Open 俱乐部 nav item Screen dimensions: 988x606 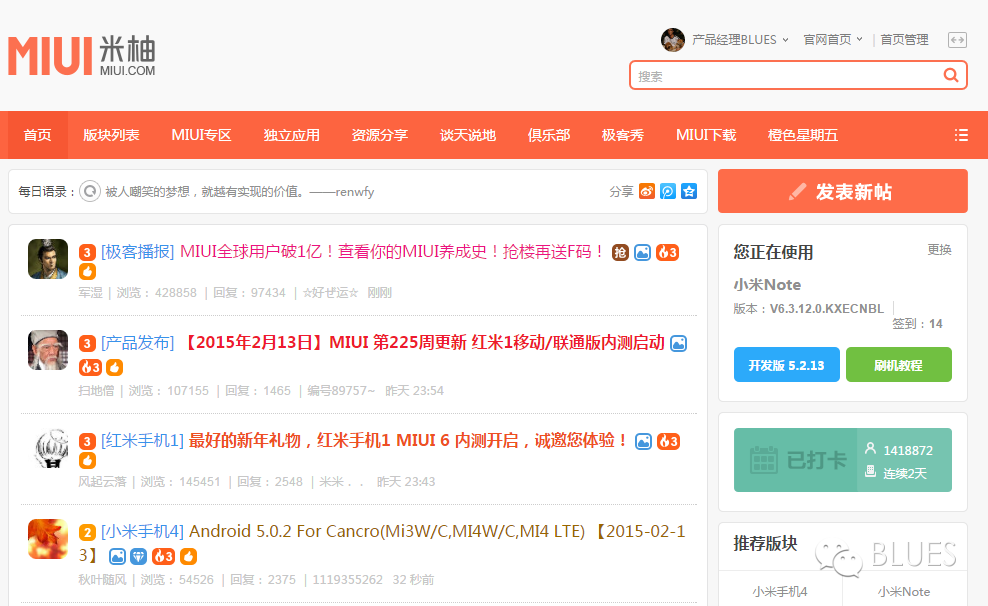point(548,135)
